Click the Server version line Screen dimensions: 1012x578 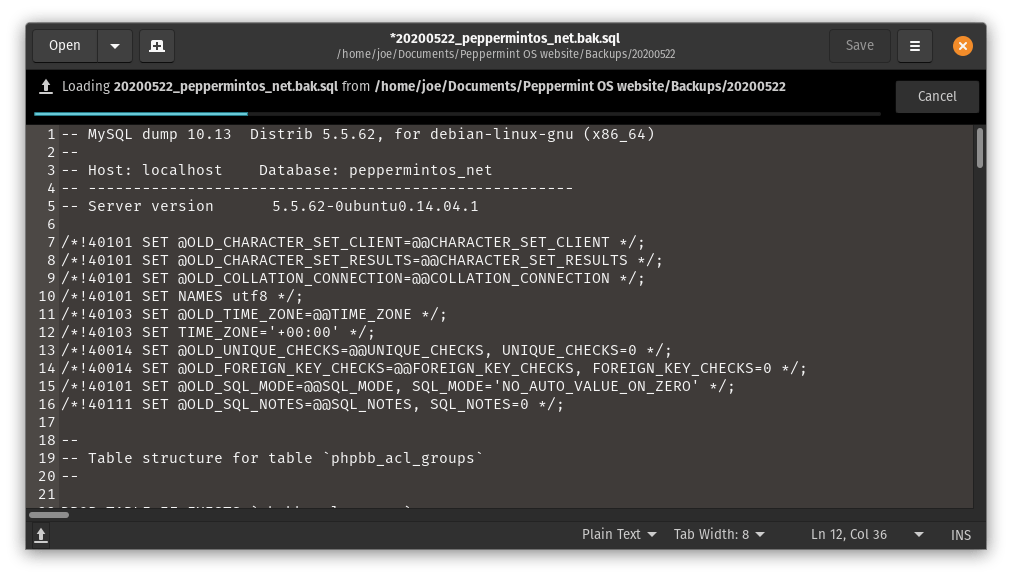(x=270, y=206)
